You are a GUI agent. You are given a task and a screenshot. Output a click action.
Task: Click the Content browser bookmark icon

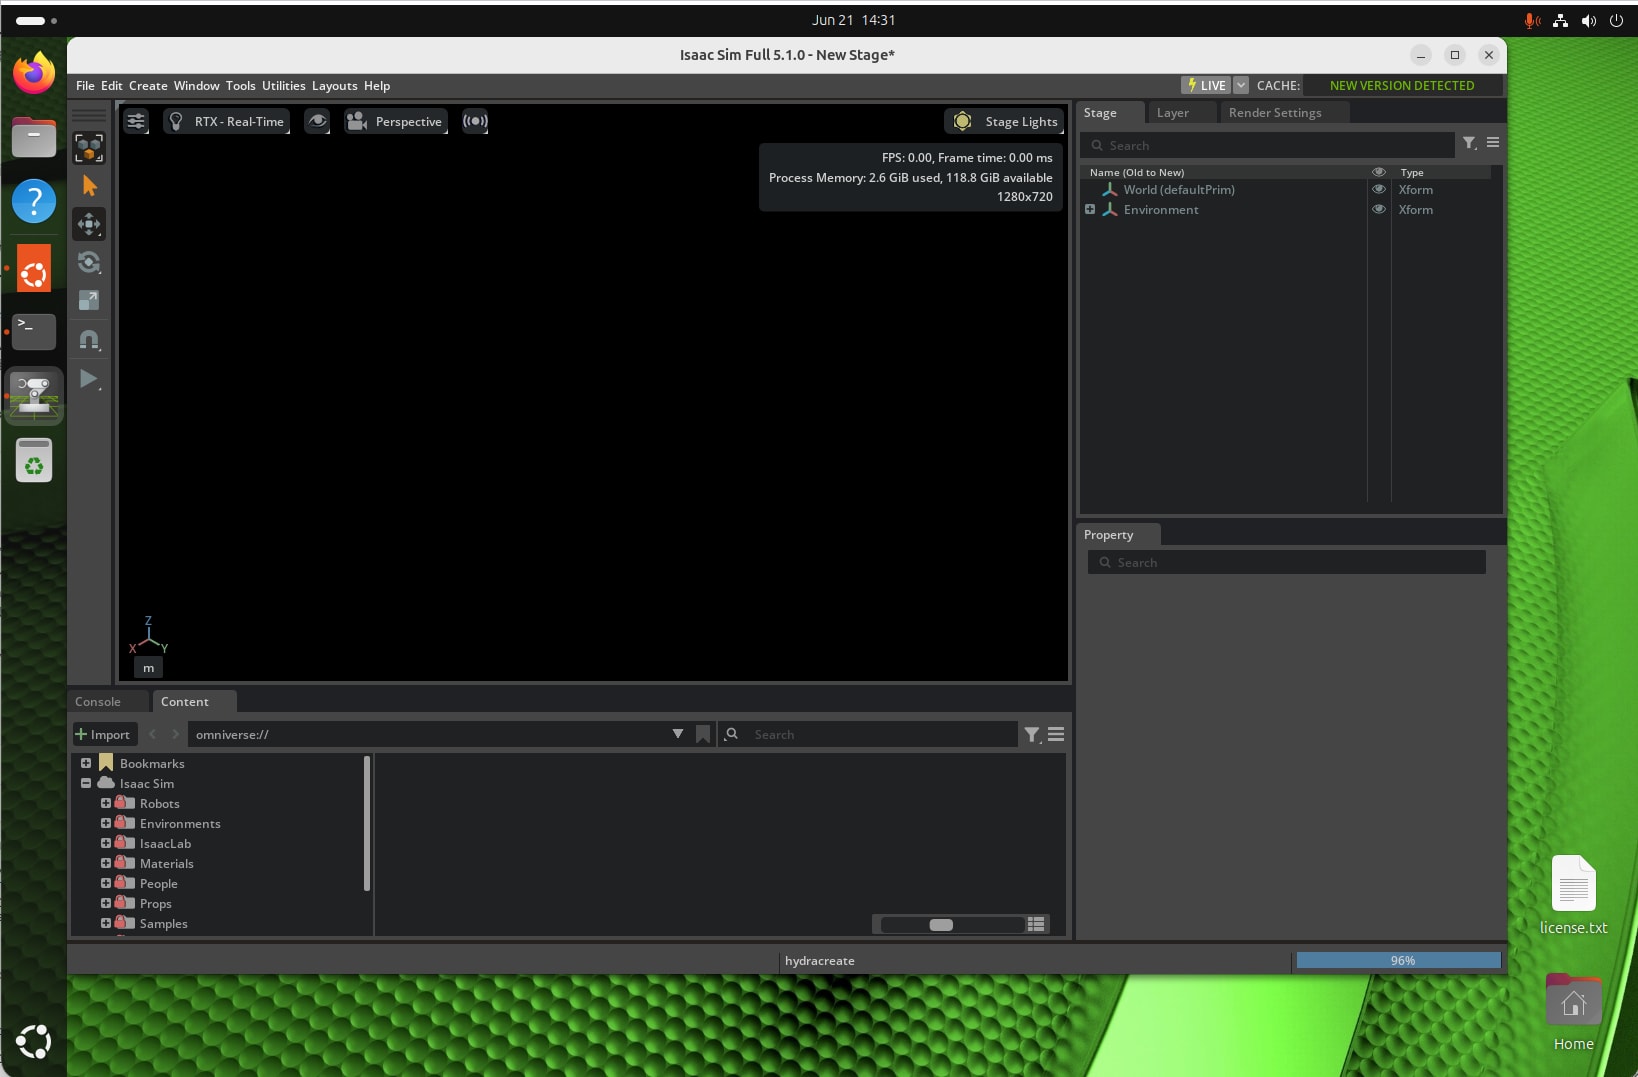pyautogui.click(x=703, y=734)
